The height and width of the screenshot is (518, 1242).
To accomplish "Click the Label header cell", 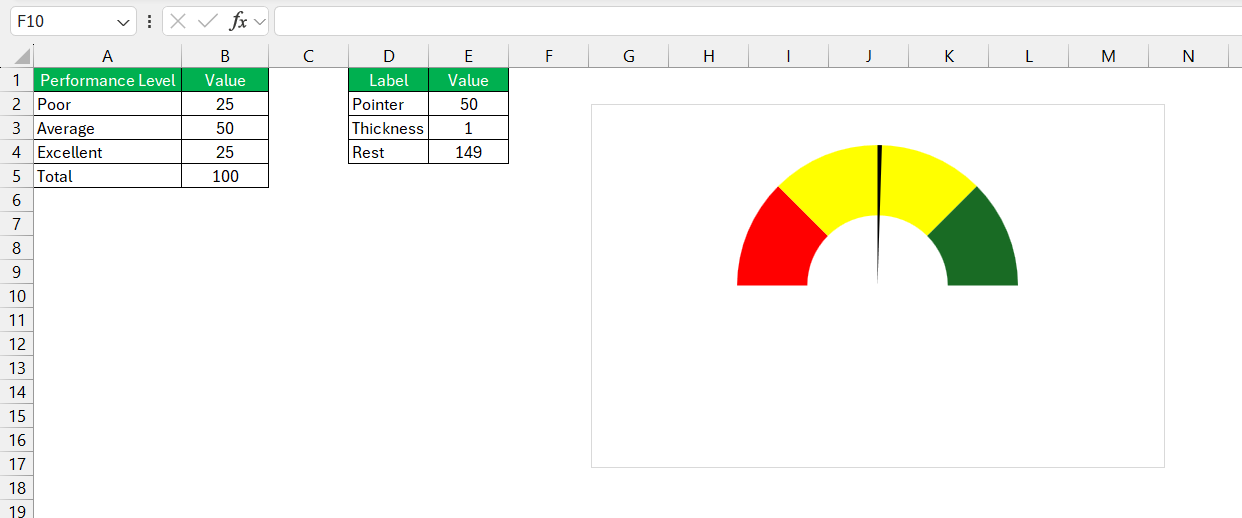I will (388, 80).
